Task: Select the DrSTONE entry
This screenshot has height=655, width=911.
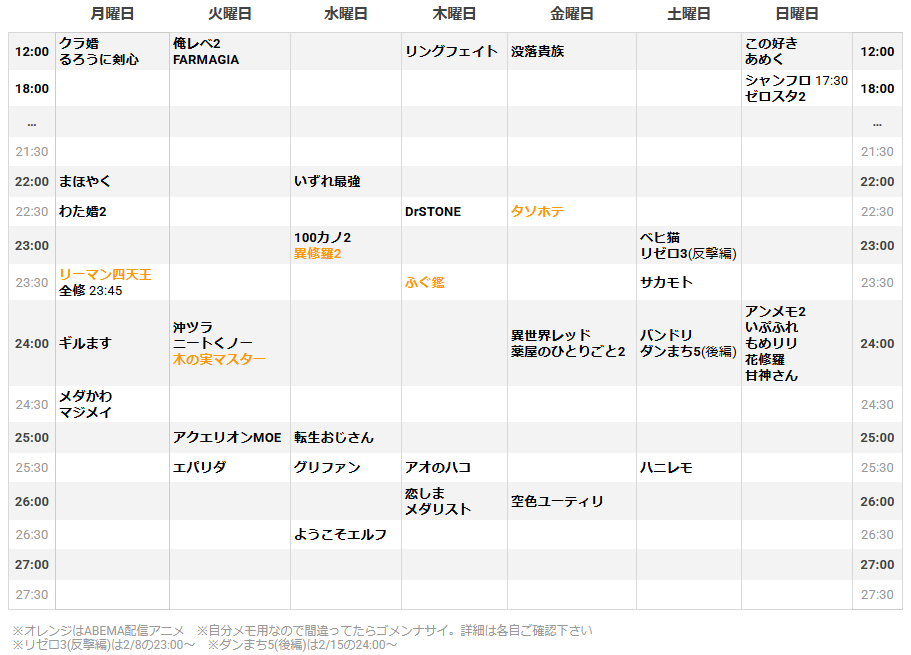Action: click(x=433, y=212)
